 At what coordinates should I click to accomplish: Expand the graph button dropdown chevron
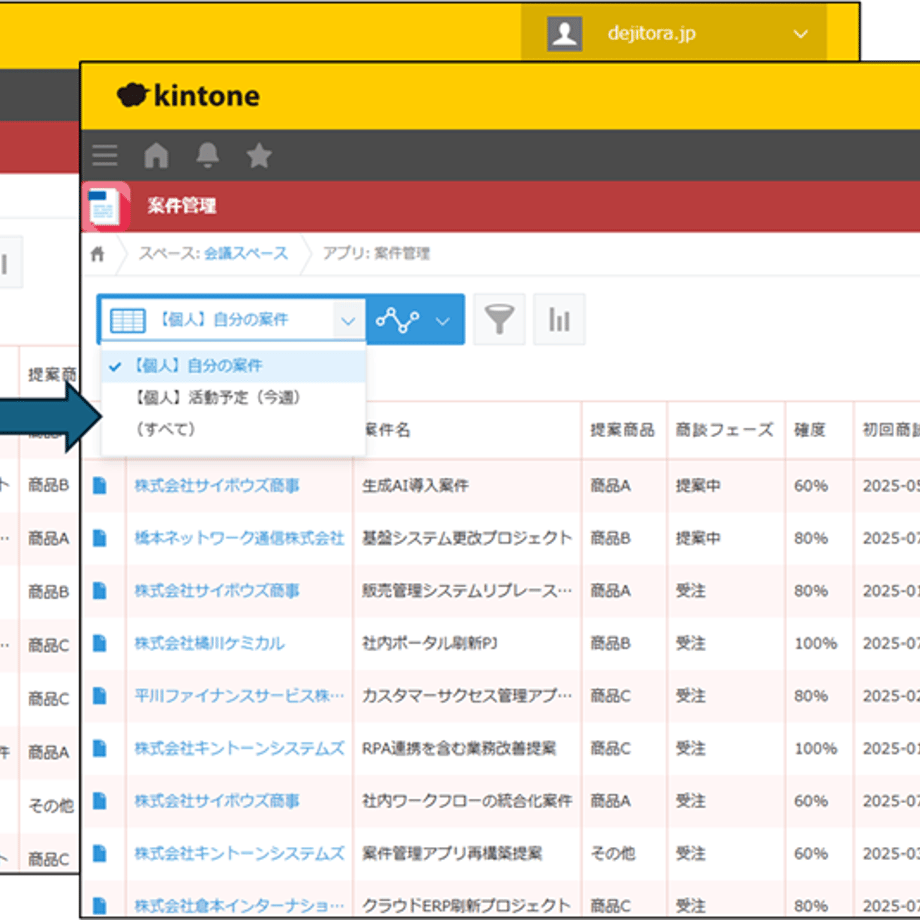443,321
